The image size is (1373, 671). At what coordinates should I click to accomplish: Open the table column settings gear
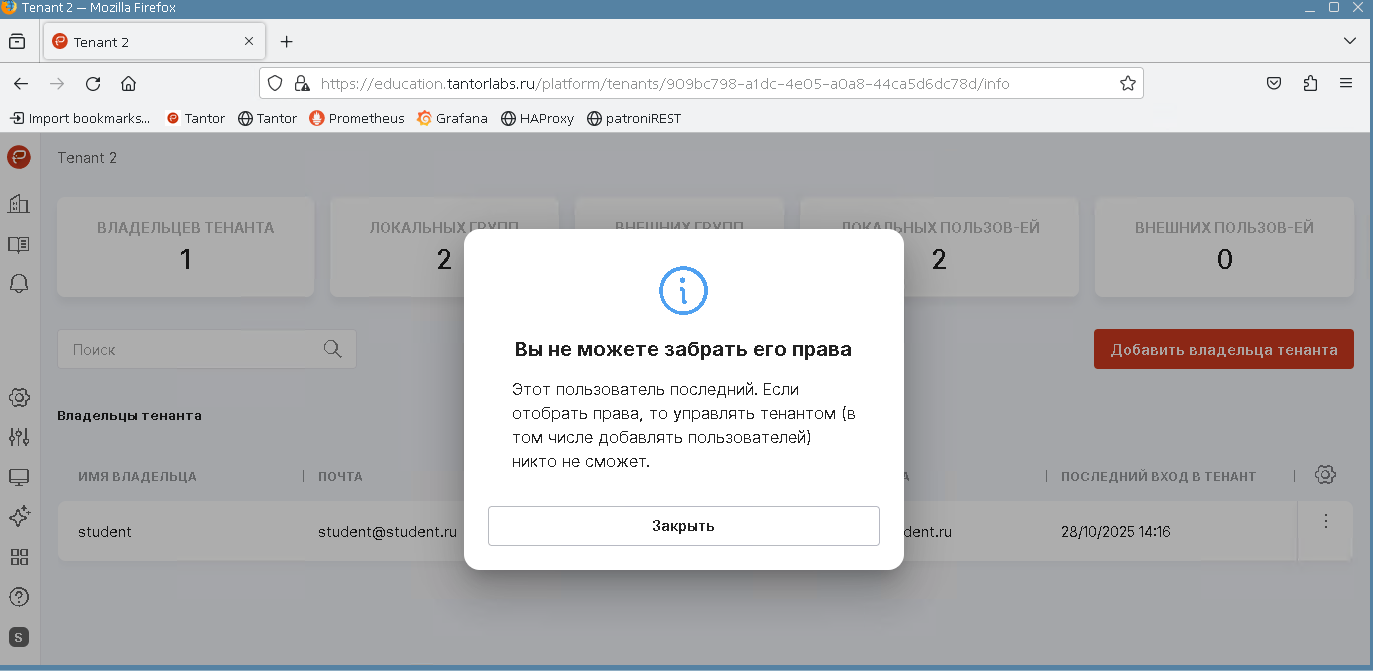(1325, 475)
